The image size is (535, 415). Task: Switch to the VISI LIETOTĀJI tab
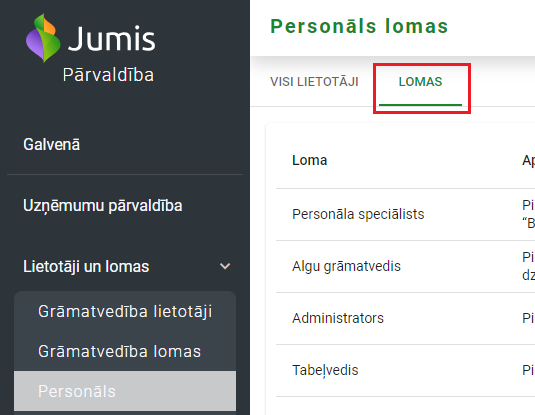pos(314,82)
